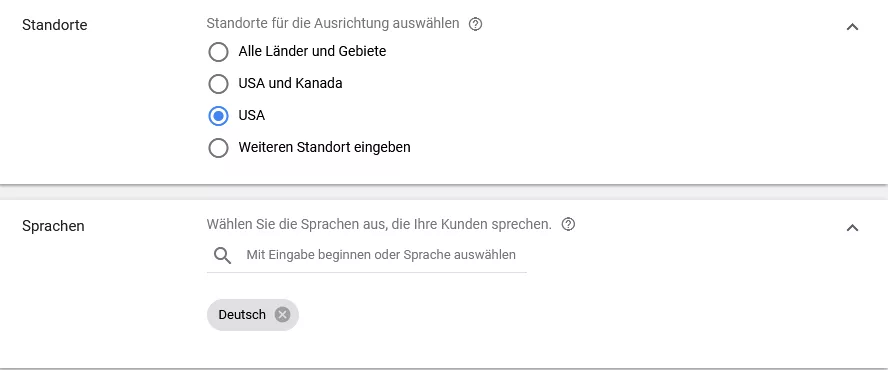The width and height of the screenshot is (888, 370).
Task: Click the magnifier search icon under Sprachen
Action: [222, 256]
